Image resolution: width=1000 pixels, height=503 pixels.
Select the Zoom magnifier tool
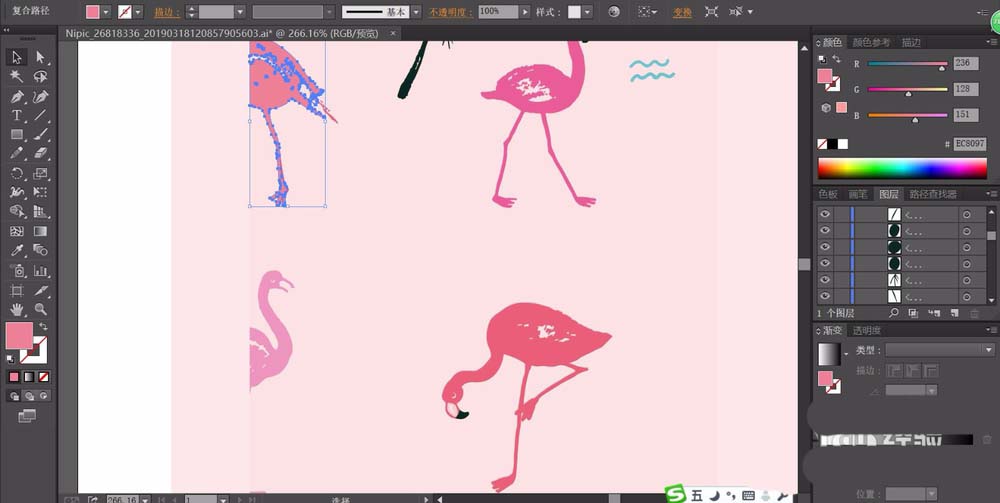(x=41, y=310)
